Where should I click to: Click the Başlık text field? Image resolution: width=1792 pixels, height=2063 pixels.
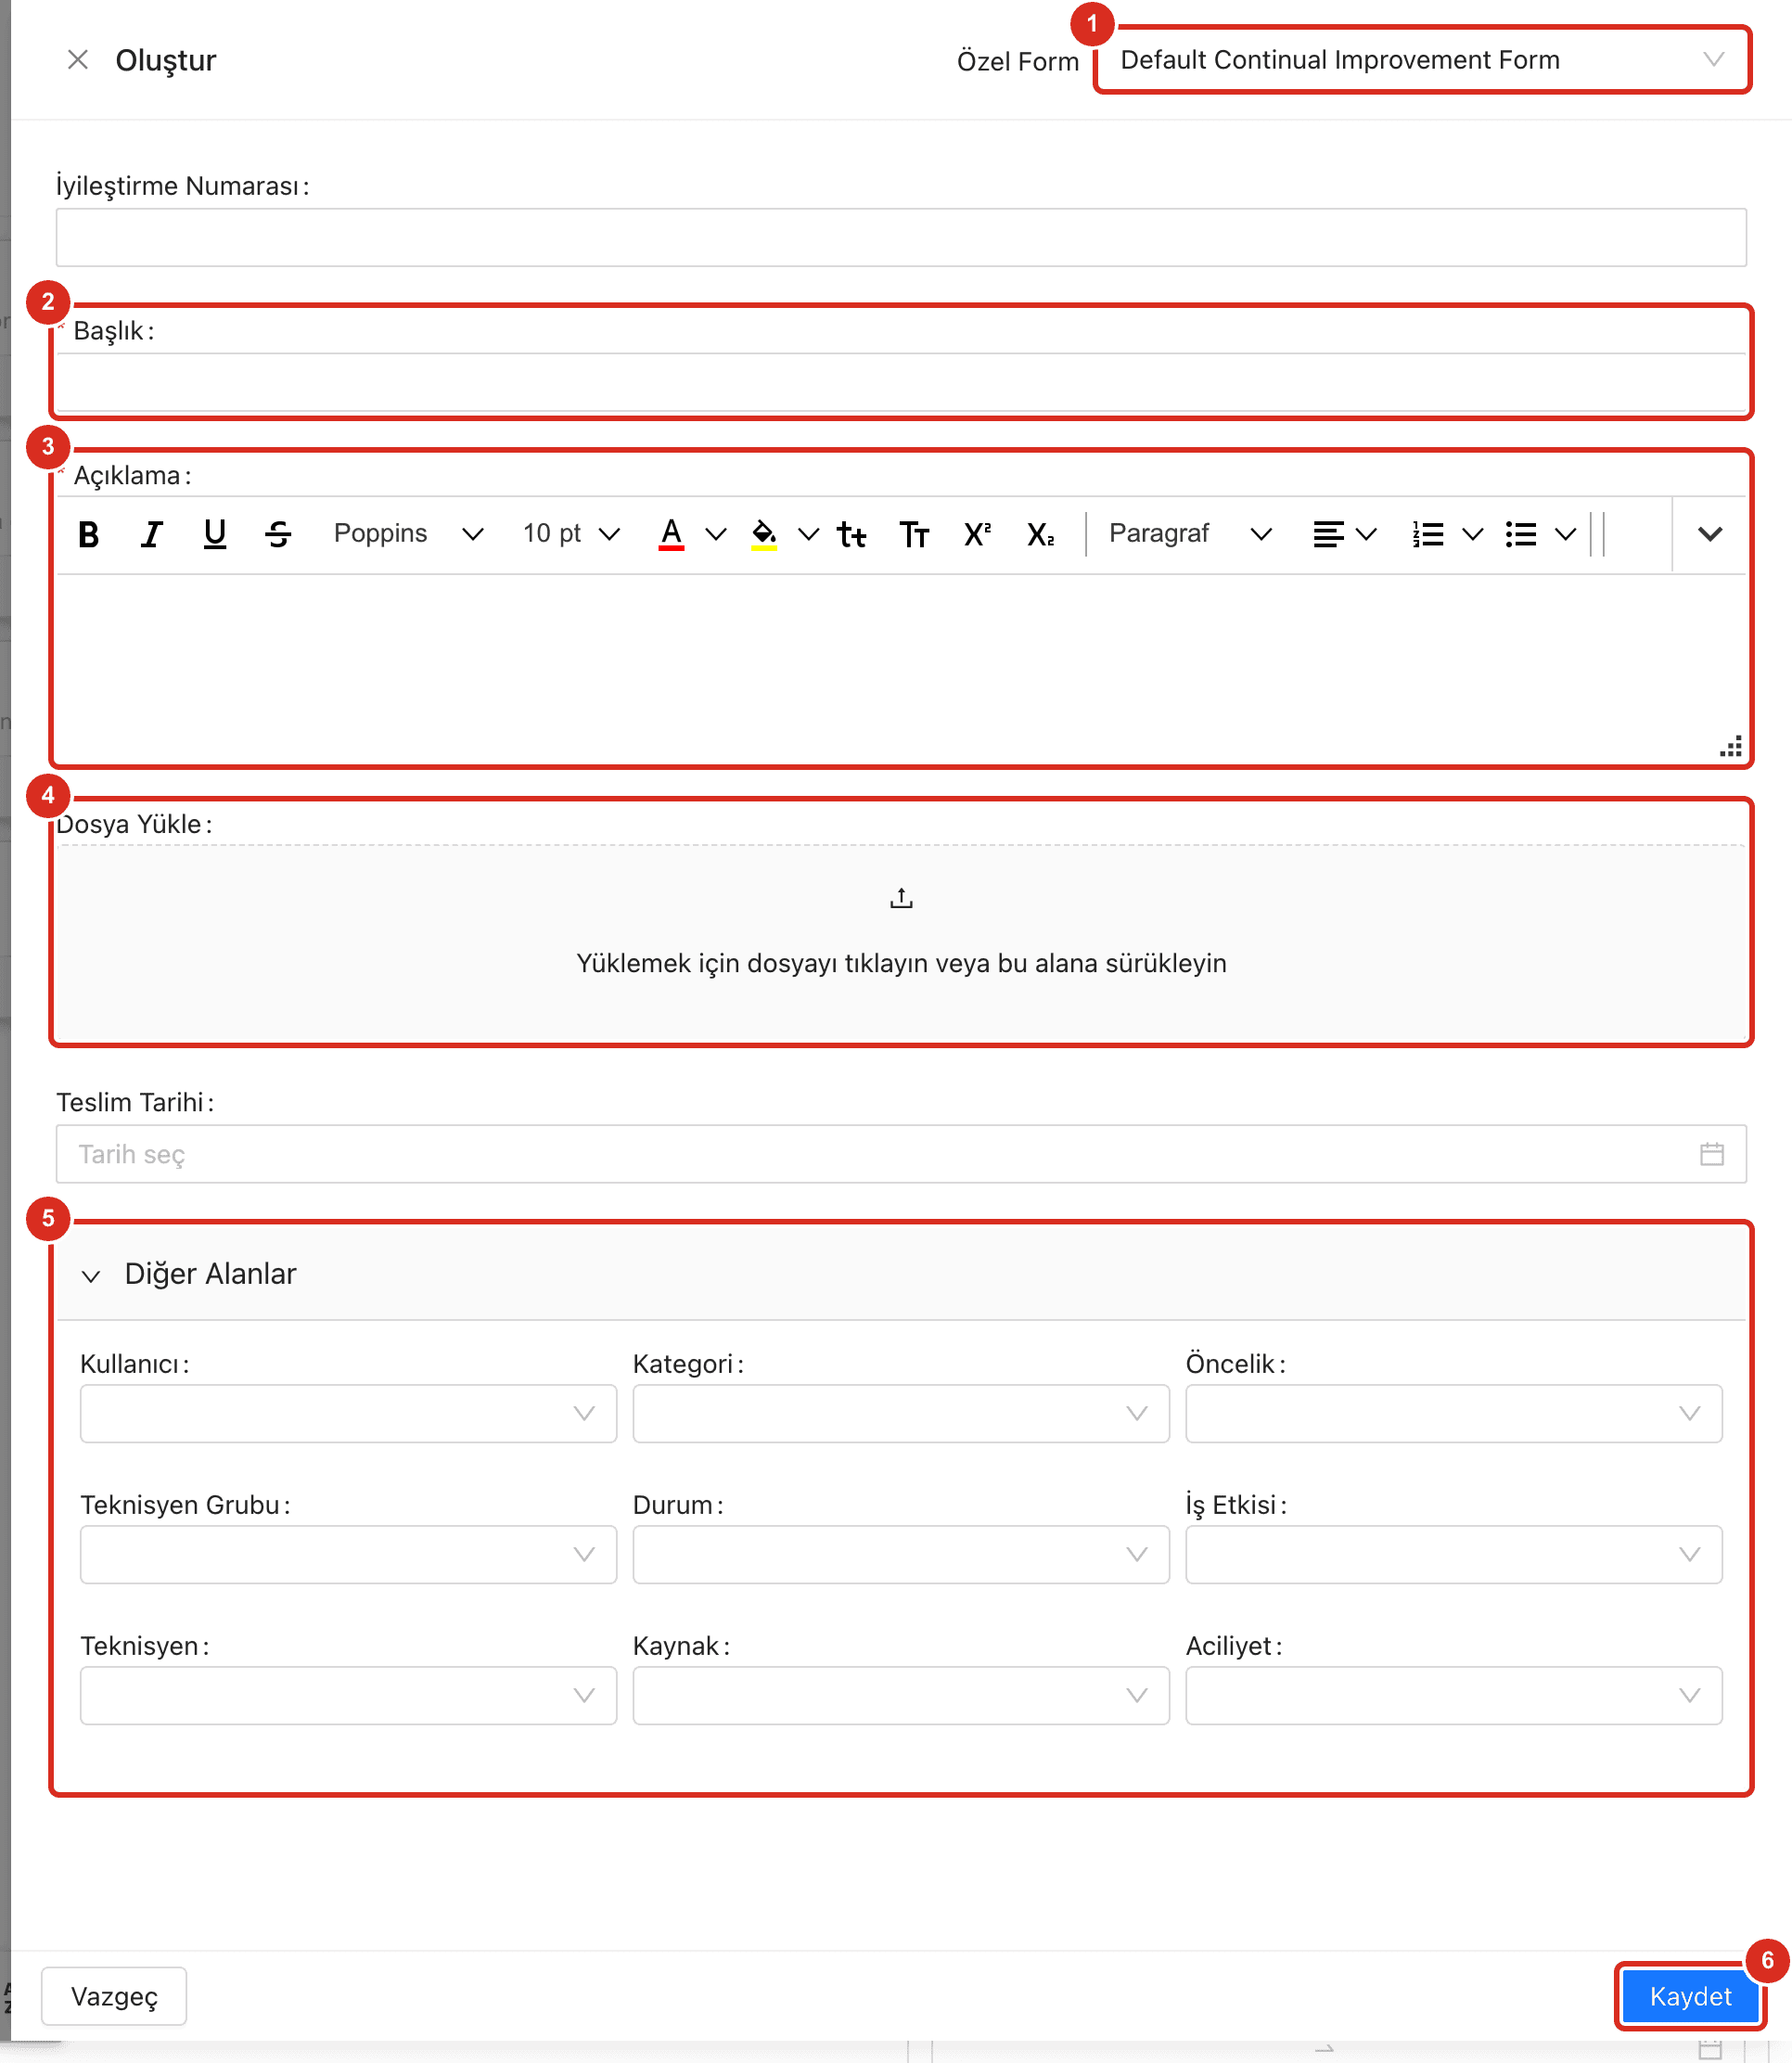(901, 382)
